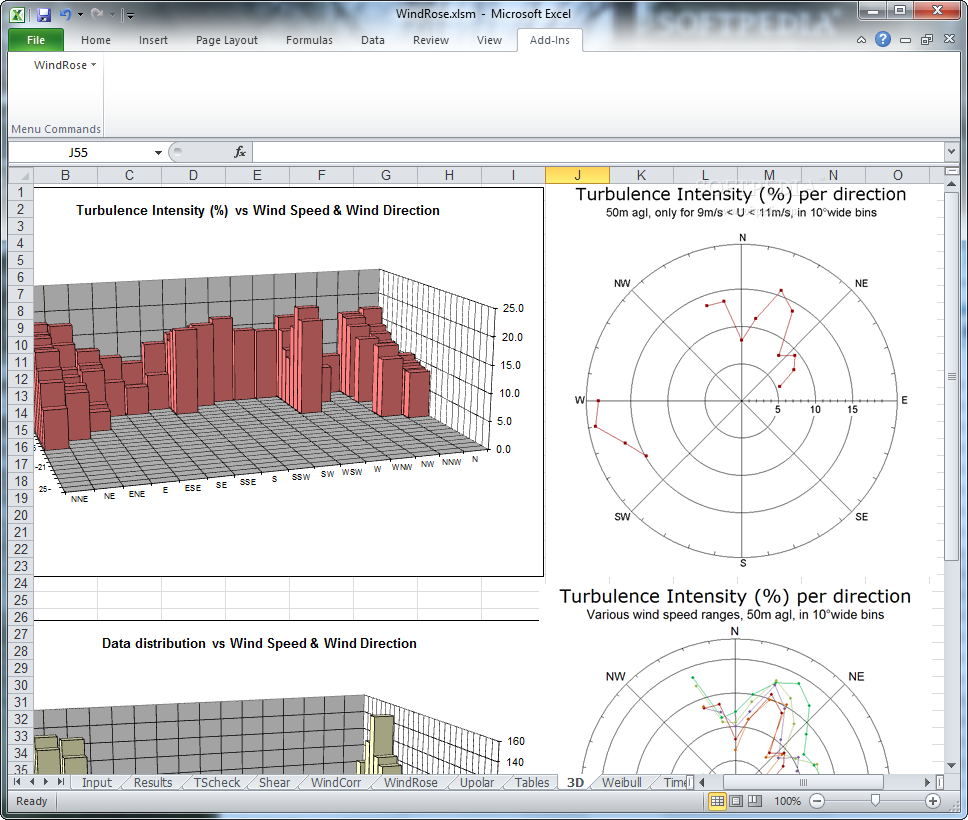Minimize the ribbon with the caret icon
This screenshot has height=820, width=968.
click(x=862, y=40)
